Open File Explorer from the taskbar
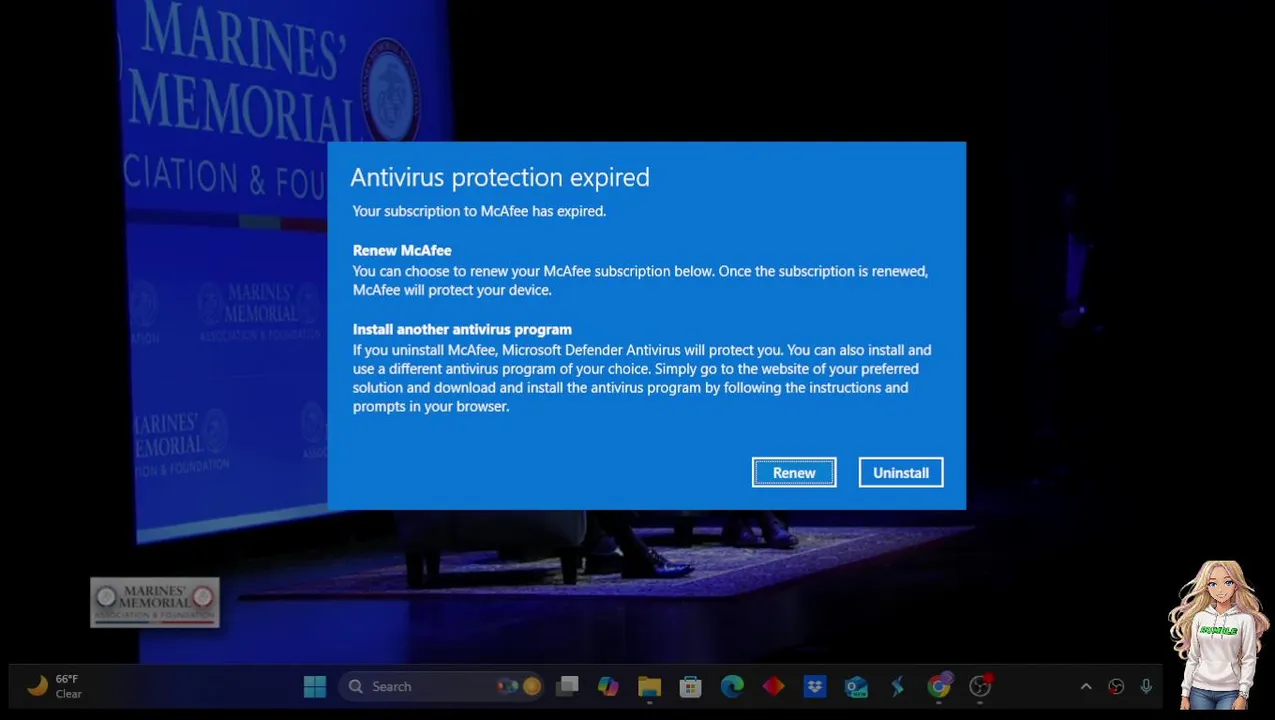Viewport: 1275px width, 720px height. (x=649, y=686)
